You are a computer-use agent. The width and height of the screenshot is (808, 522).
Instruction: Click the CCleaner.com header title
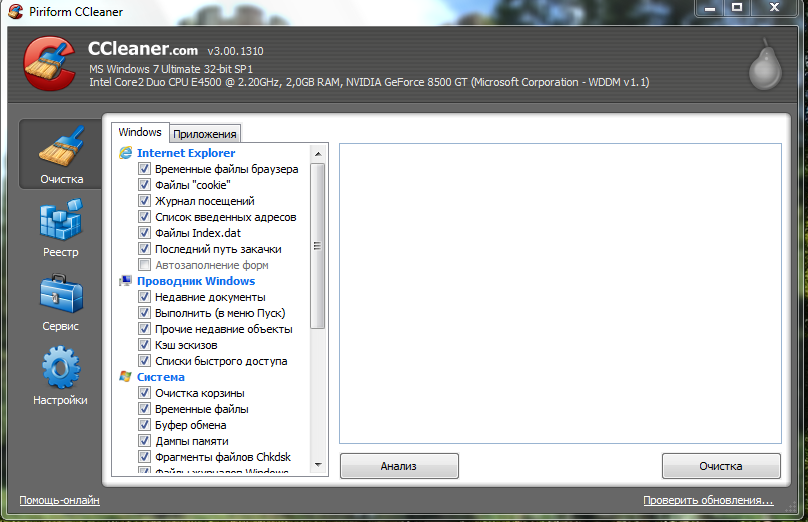(x=143, y=48)
